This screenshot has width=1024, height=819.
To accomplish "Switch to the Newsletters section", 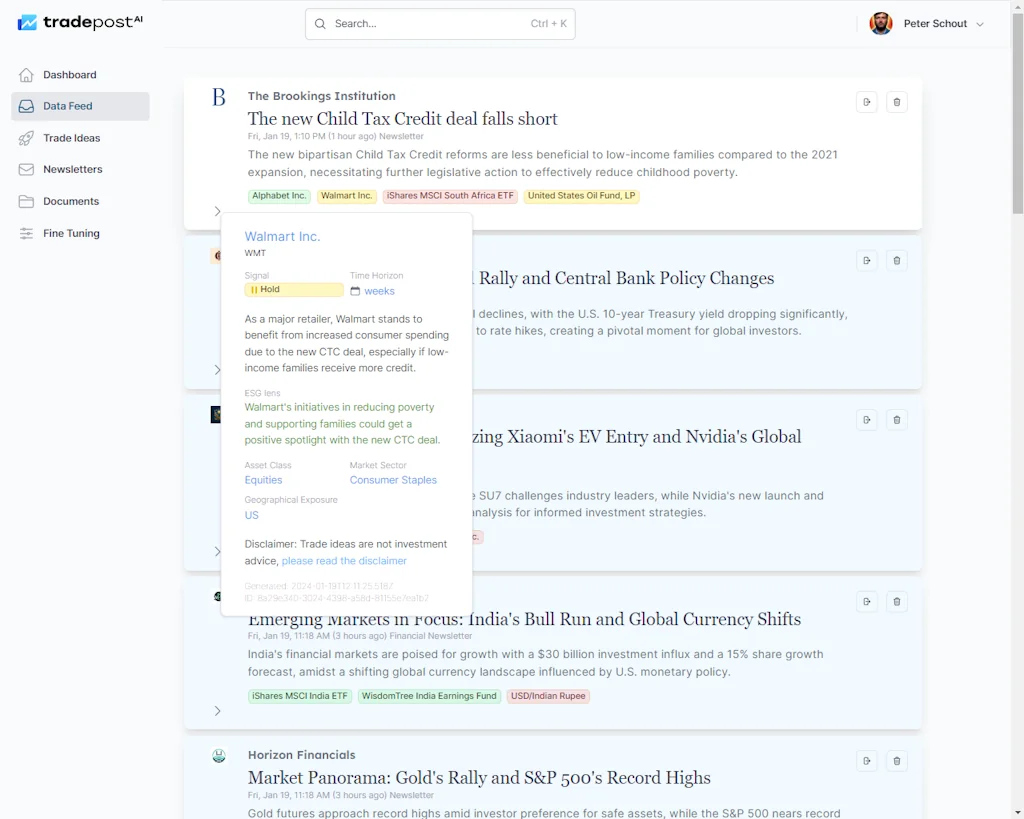I will [72, 169].
